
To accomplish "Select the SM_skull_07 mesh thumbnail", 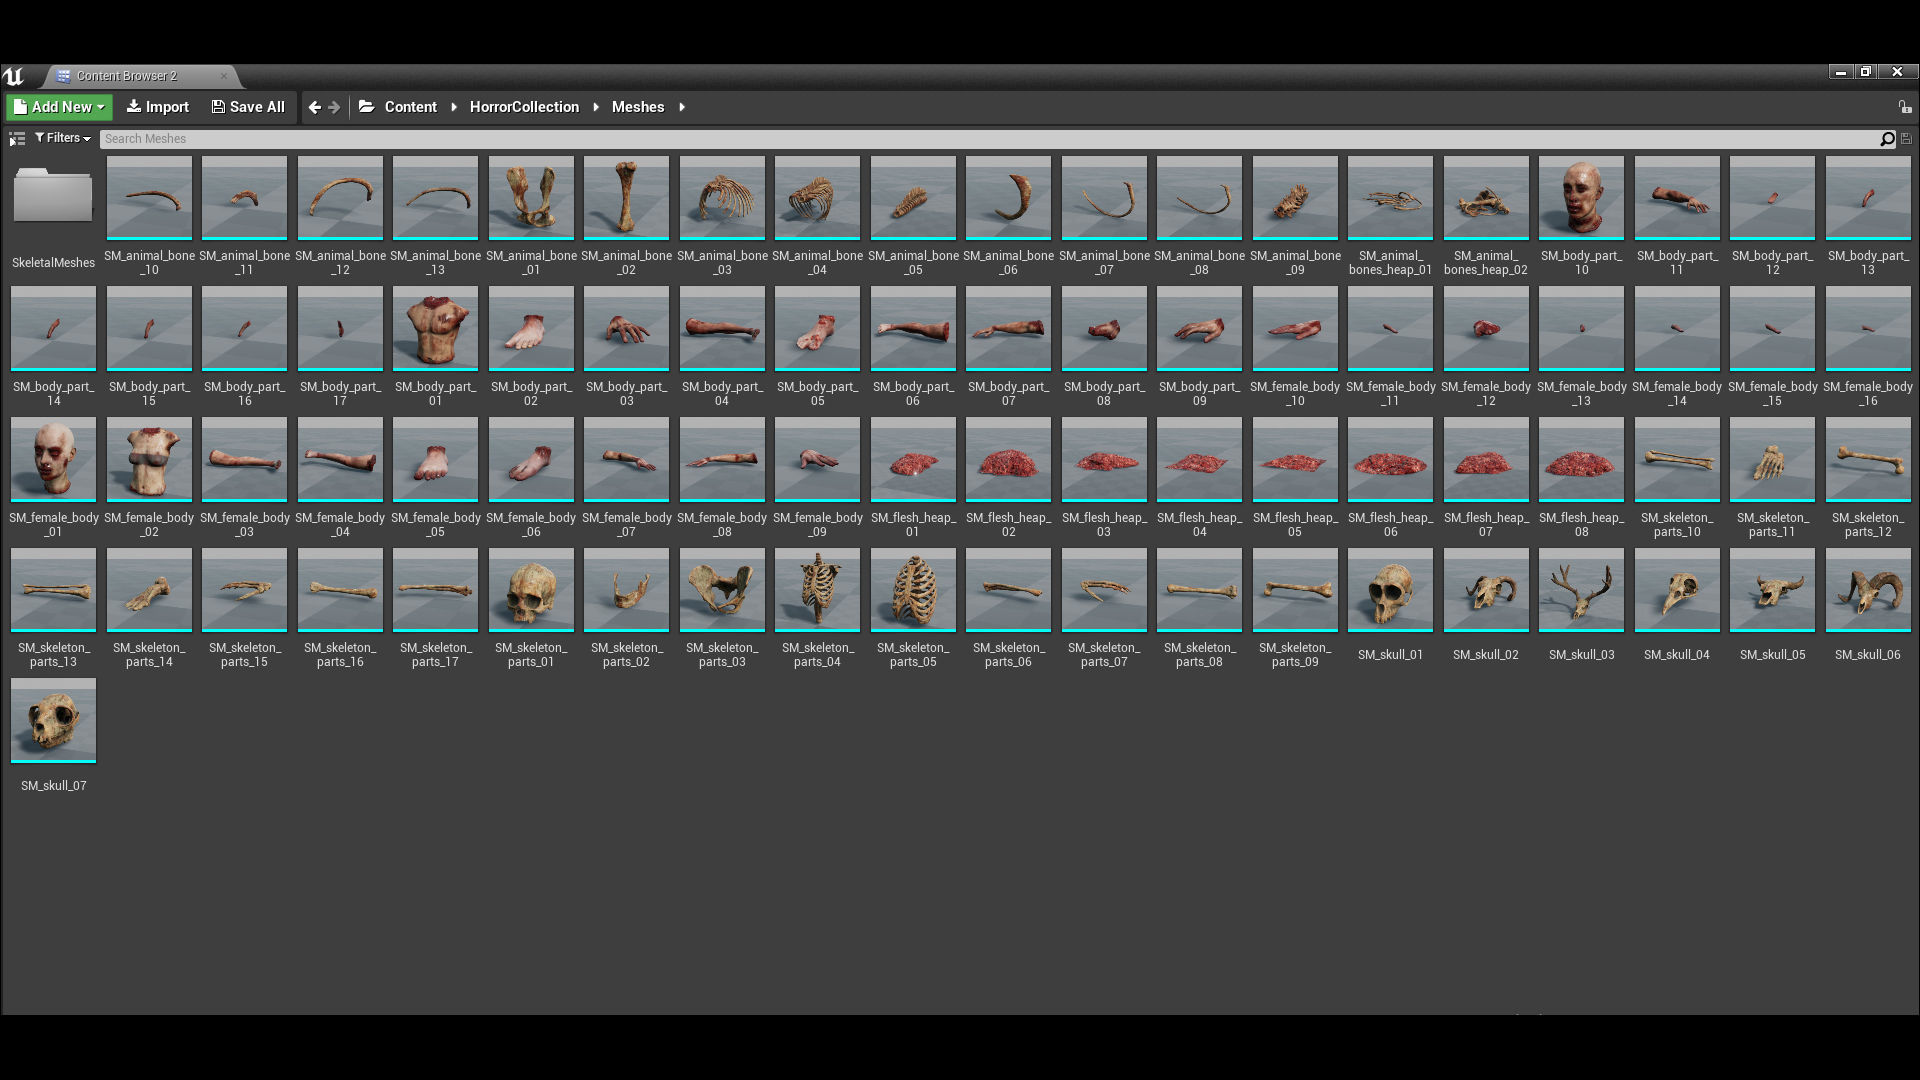I will coord(53,720).
